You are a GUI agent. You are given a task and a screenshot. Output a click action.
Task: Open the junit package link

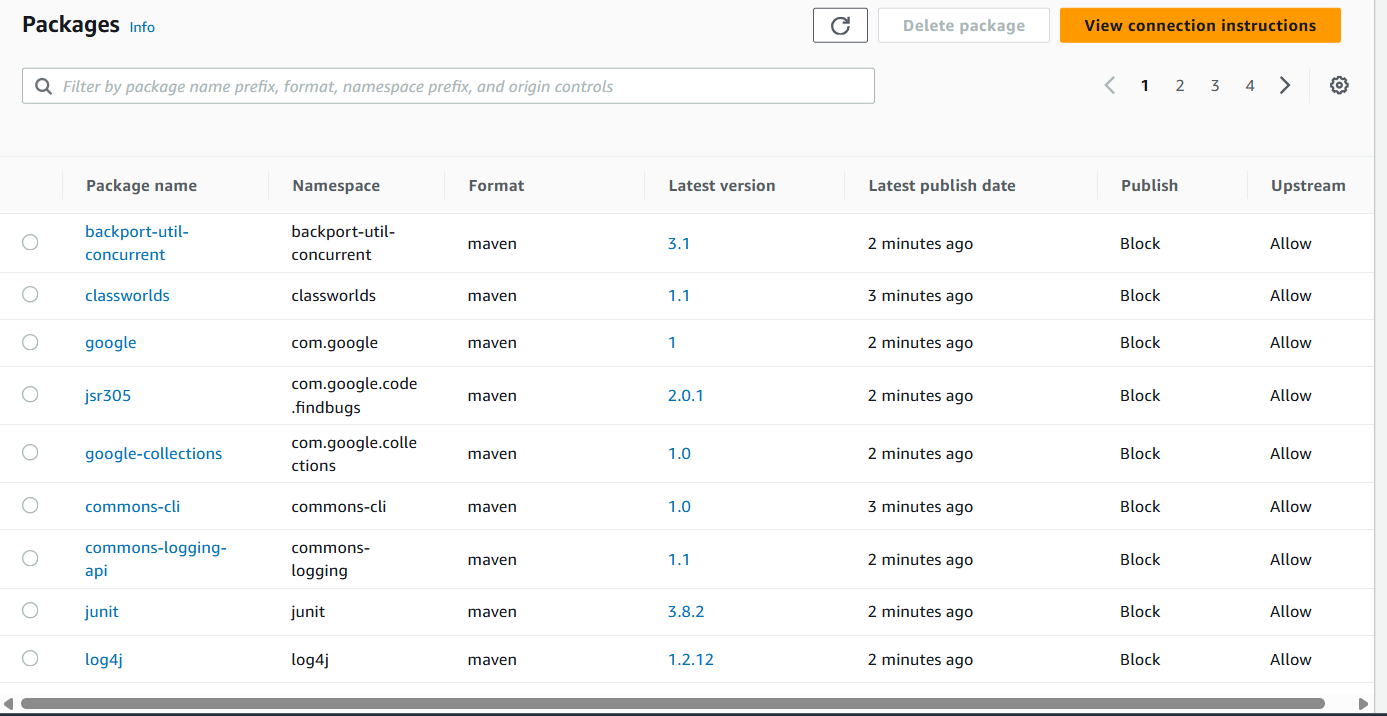[x=102, y=612]
